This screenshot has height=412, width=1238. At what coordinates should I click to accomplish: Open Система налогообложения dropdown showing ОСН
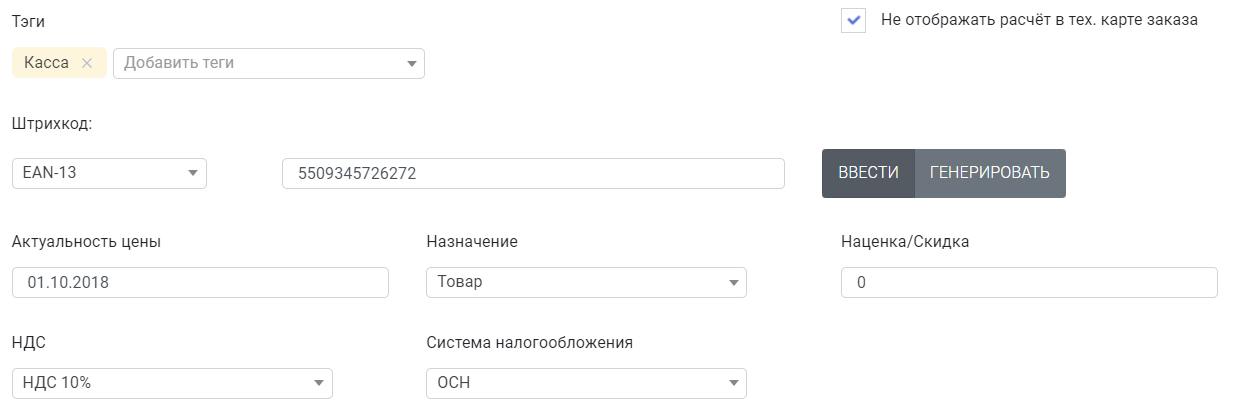tap(586, 383)
